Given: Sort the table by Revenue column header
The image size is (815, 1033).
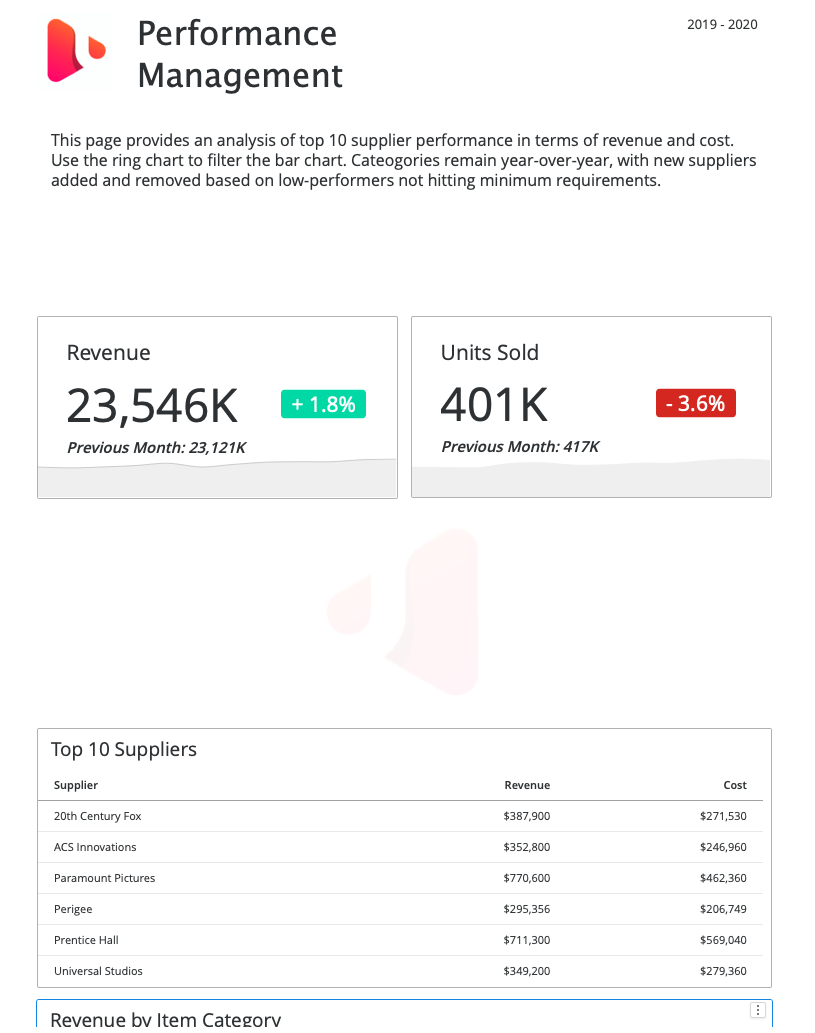Looking at the screenshot, I should pos(527,785).
